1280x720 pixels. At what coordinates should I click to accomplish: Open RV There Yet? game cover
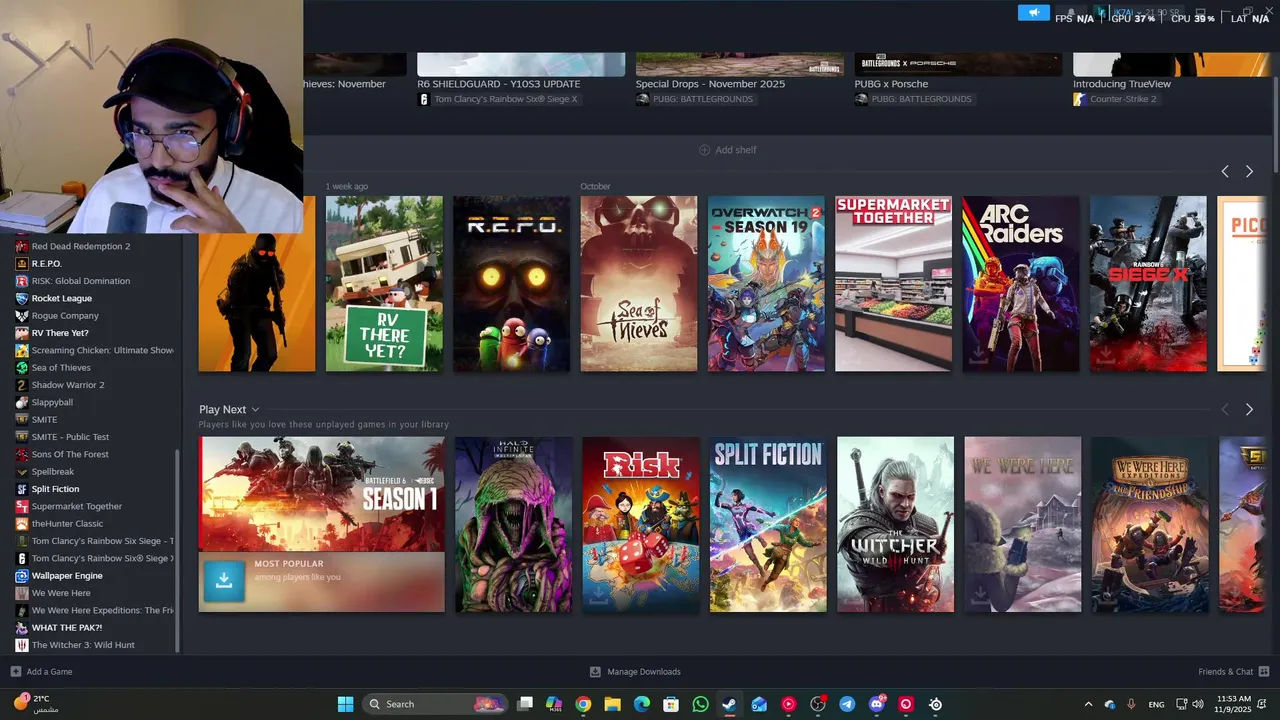click(x=384, y=284)
